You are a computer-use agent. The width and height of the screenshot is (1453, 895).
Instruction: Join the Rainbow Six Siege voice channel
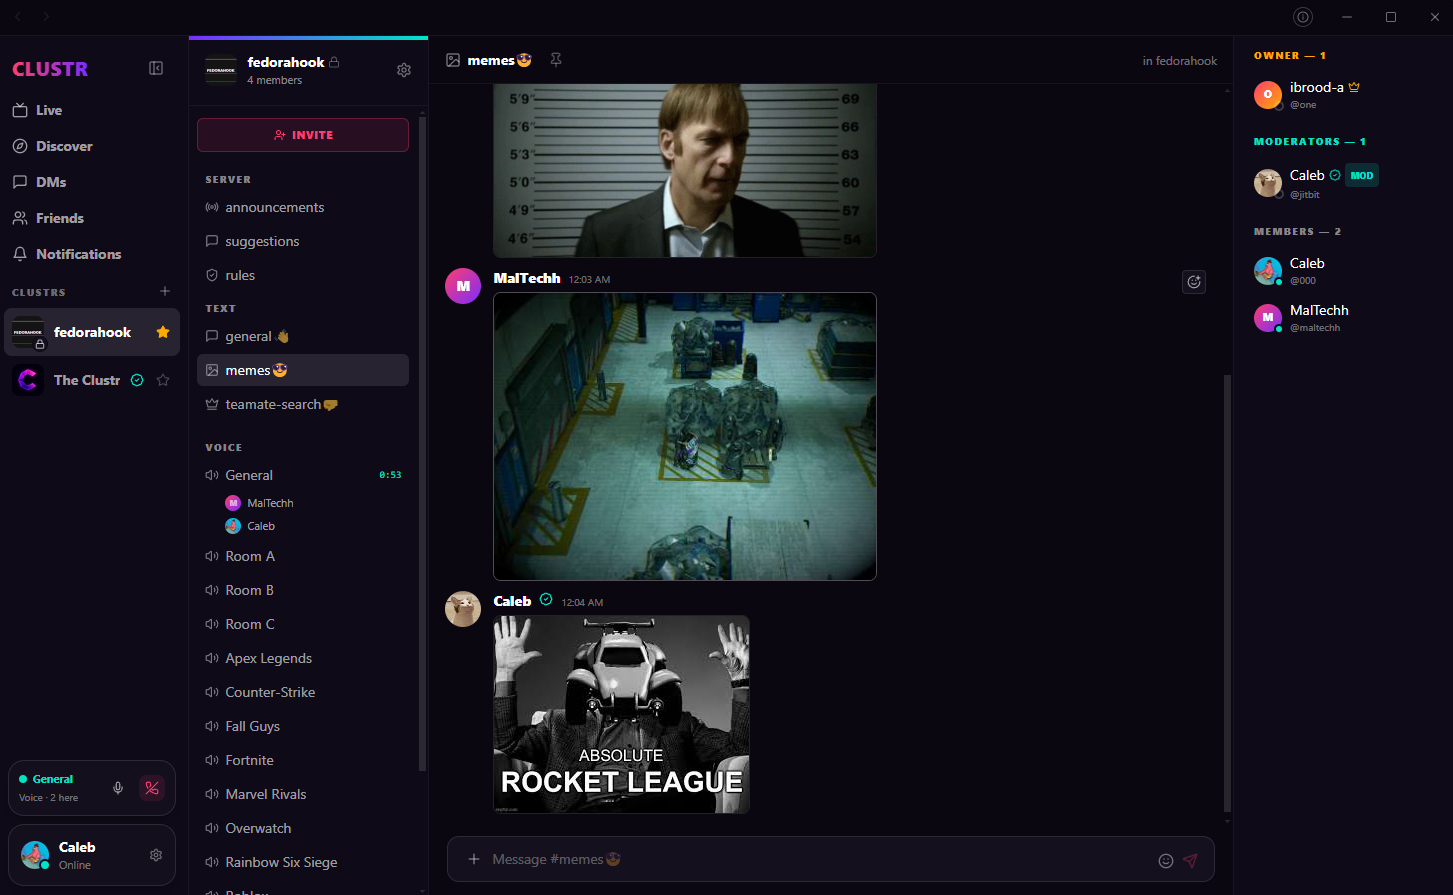[x=303, y=862]
